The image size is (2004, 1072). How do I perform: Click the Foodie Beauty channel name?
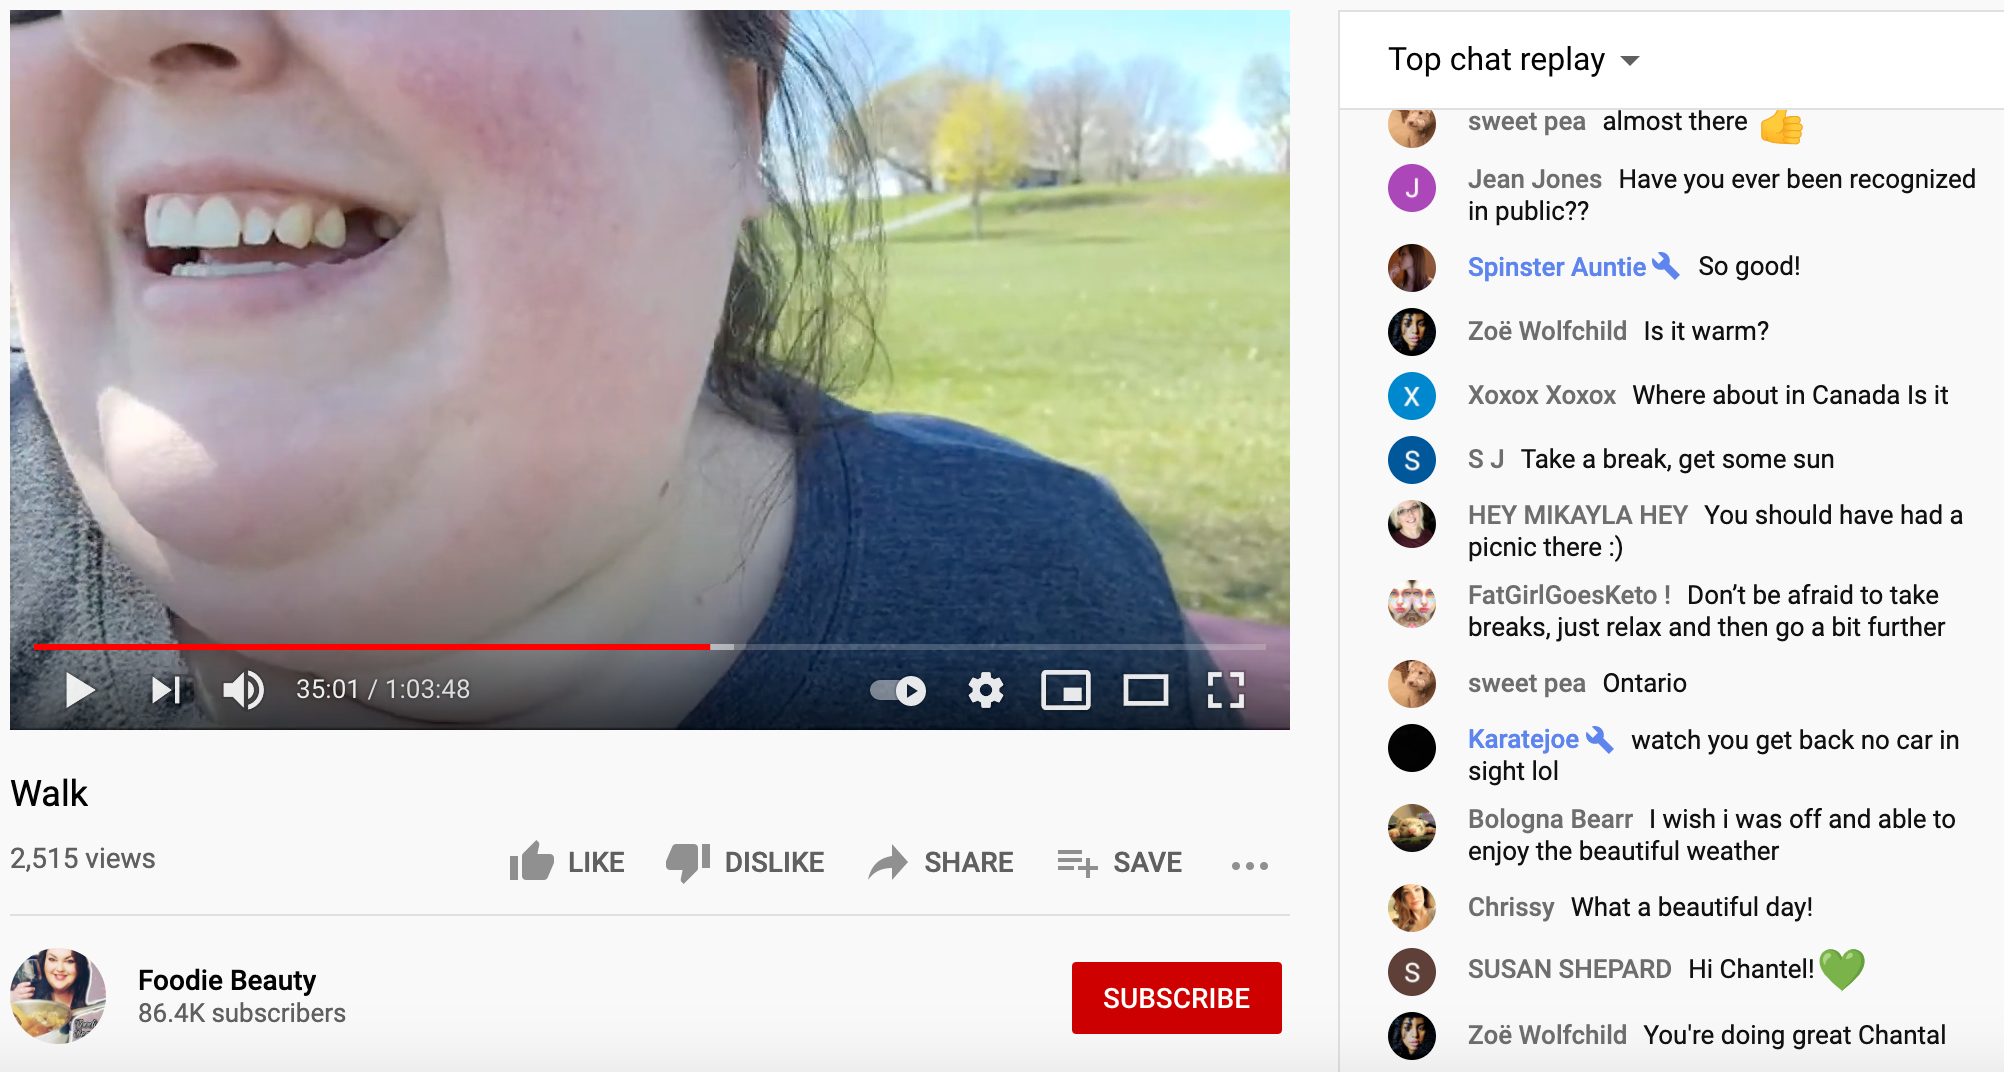pos(227,980)
